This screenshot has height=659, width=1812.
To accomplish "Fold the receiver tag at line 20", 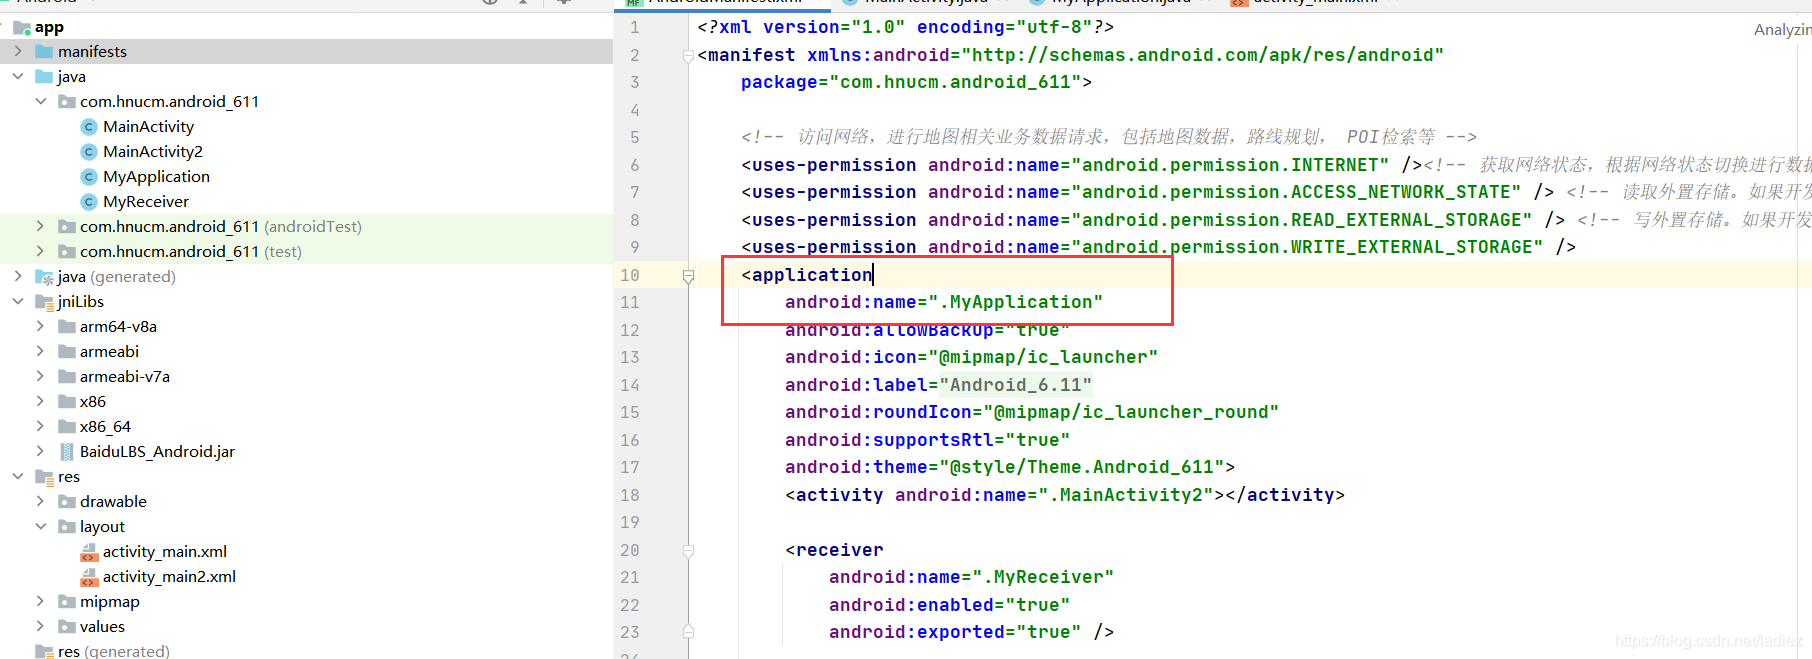I will pyautogui.click(x=688, y=550).
